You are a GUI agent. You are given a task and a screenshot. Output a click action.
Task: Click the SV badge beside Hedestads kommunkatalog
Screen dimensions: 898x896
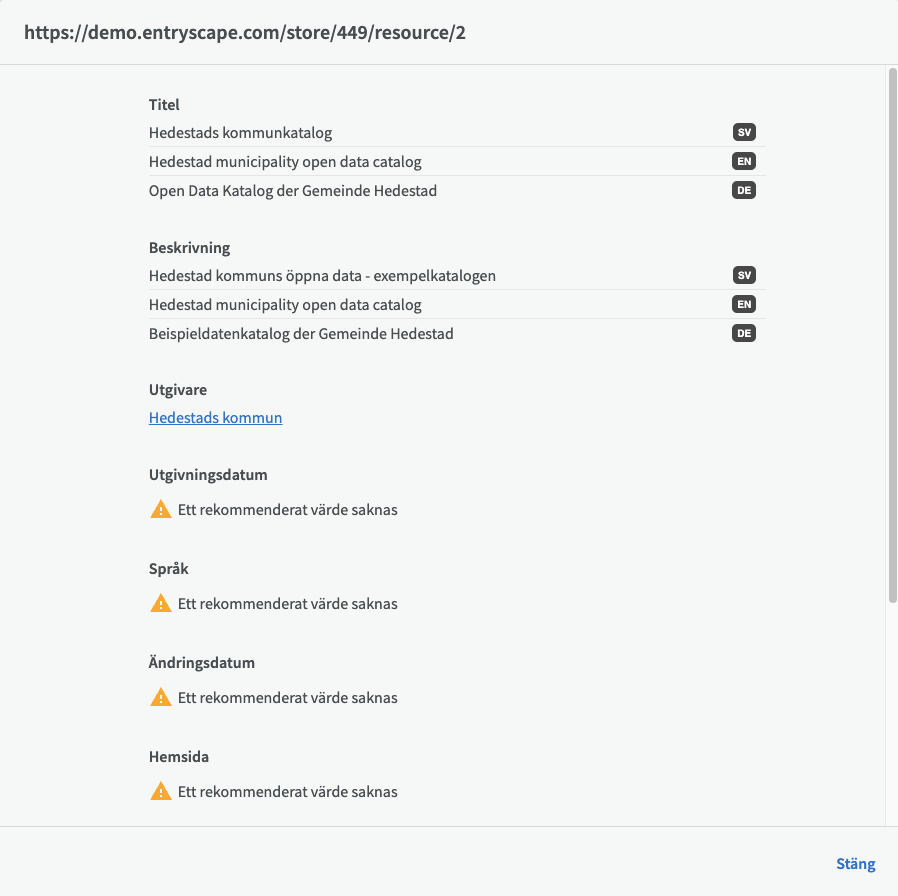(x=743, y=132)
